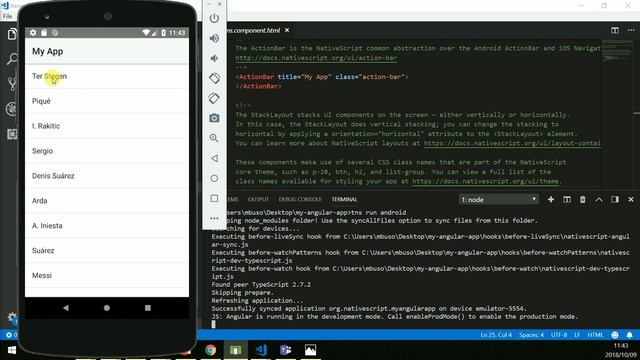
Task: Tap Sergio list item
Action: pyautogui.click(x=107, y=151)
